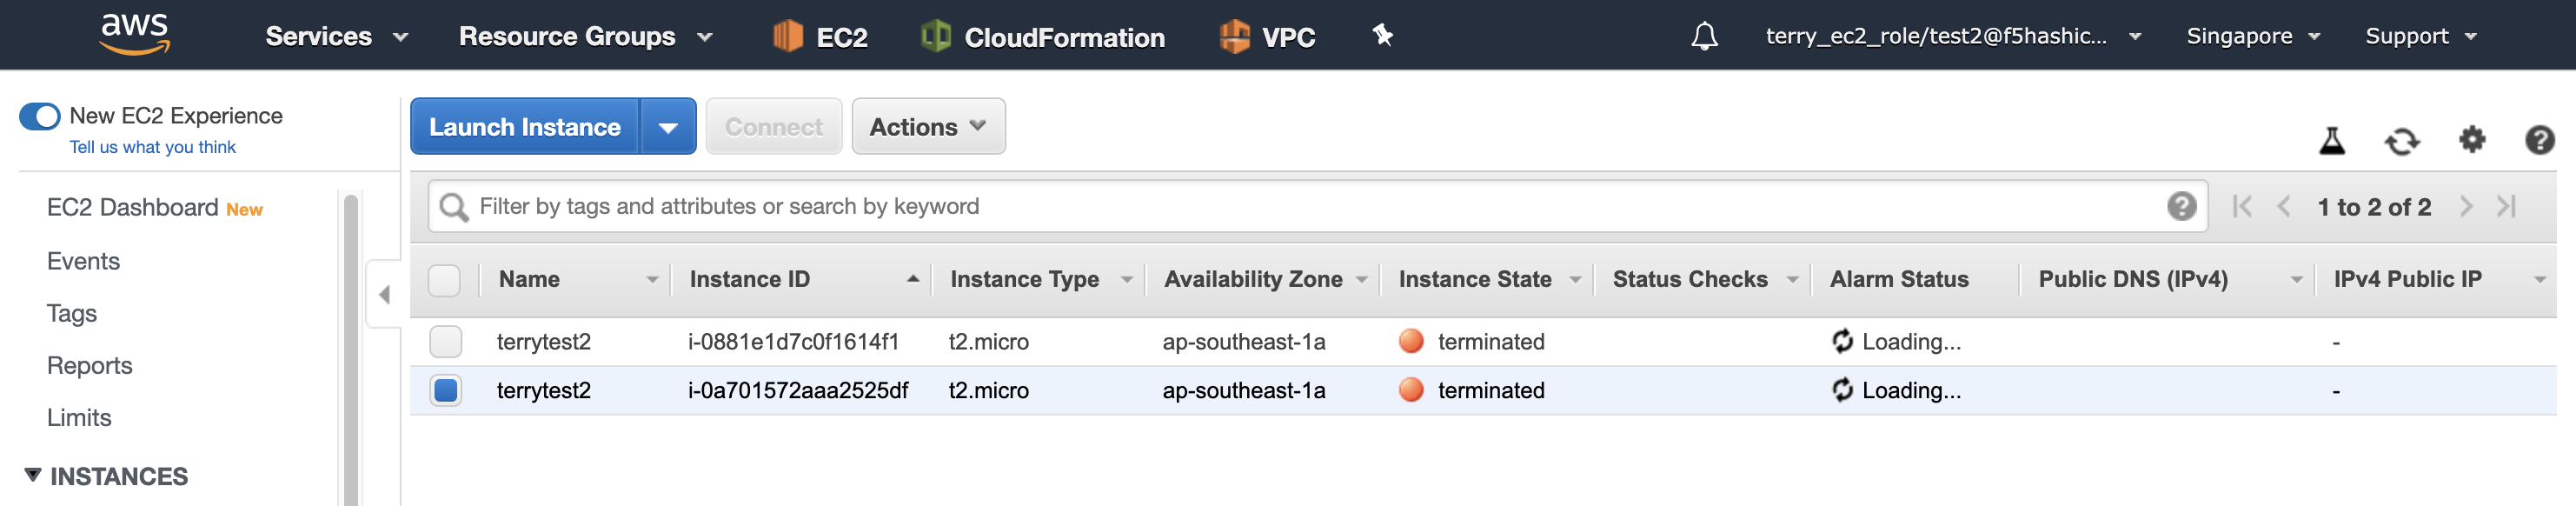
Task: Refresh the instances list
Action: [2402, 141]
